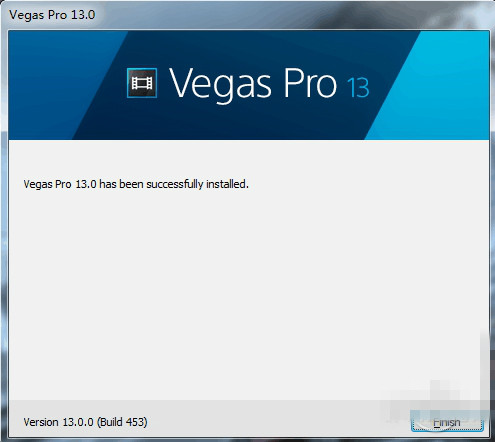The height and width of the screenshot is (442, 495).
Task: Click "Vegas Pro 13.0" at the start of the message
Action: pyautogui.click(x=60, y=184)
